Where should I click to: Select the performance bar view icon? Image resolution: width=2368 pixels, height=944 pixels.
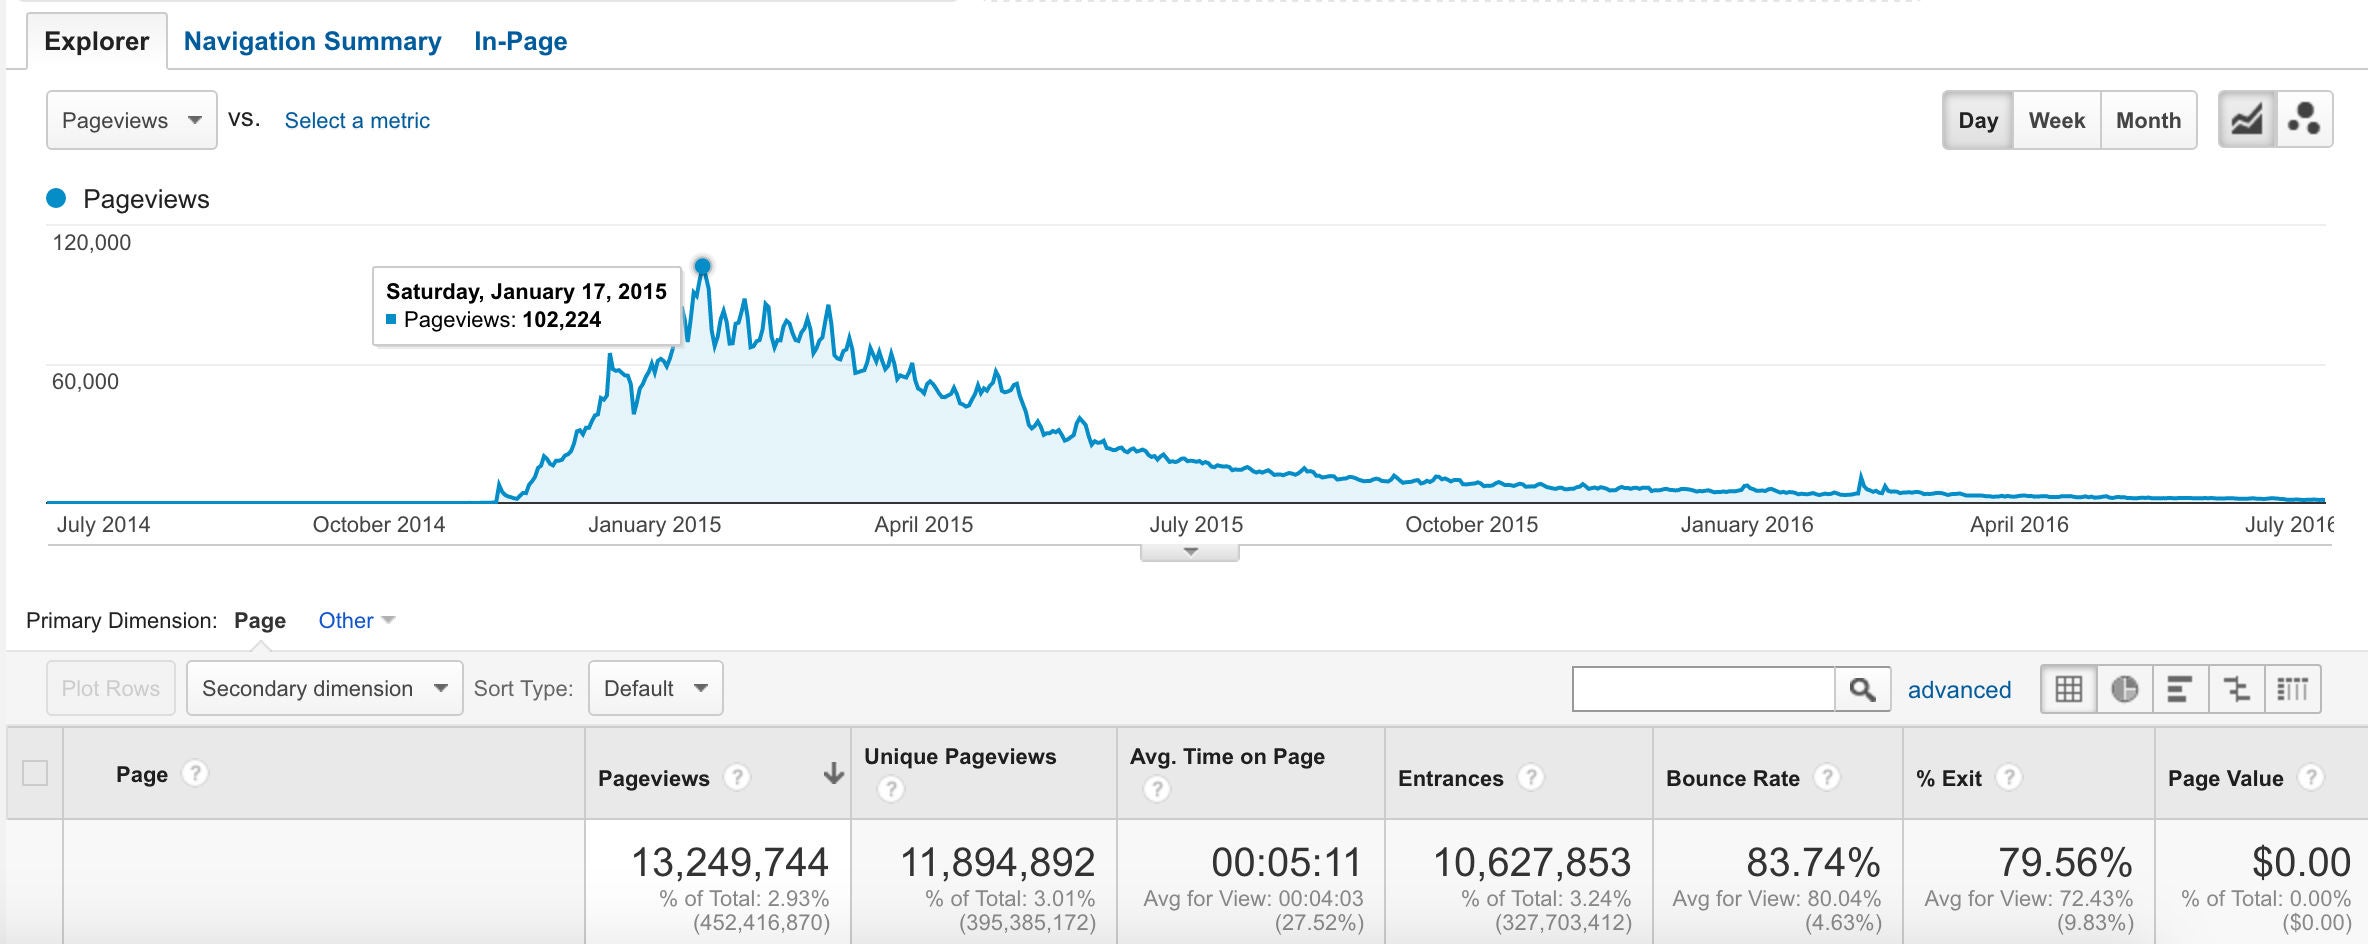click(2180, 689)
